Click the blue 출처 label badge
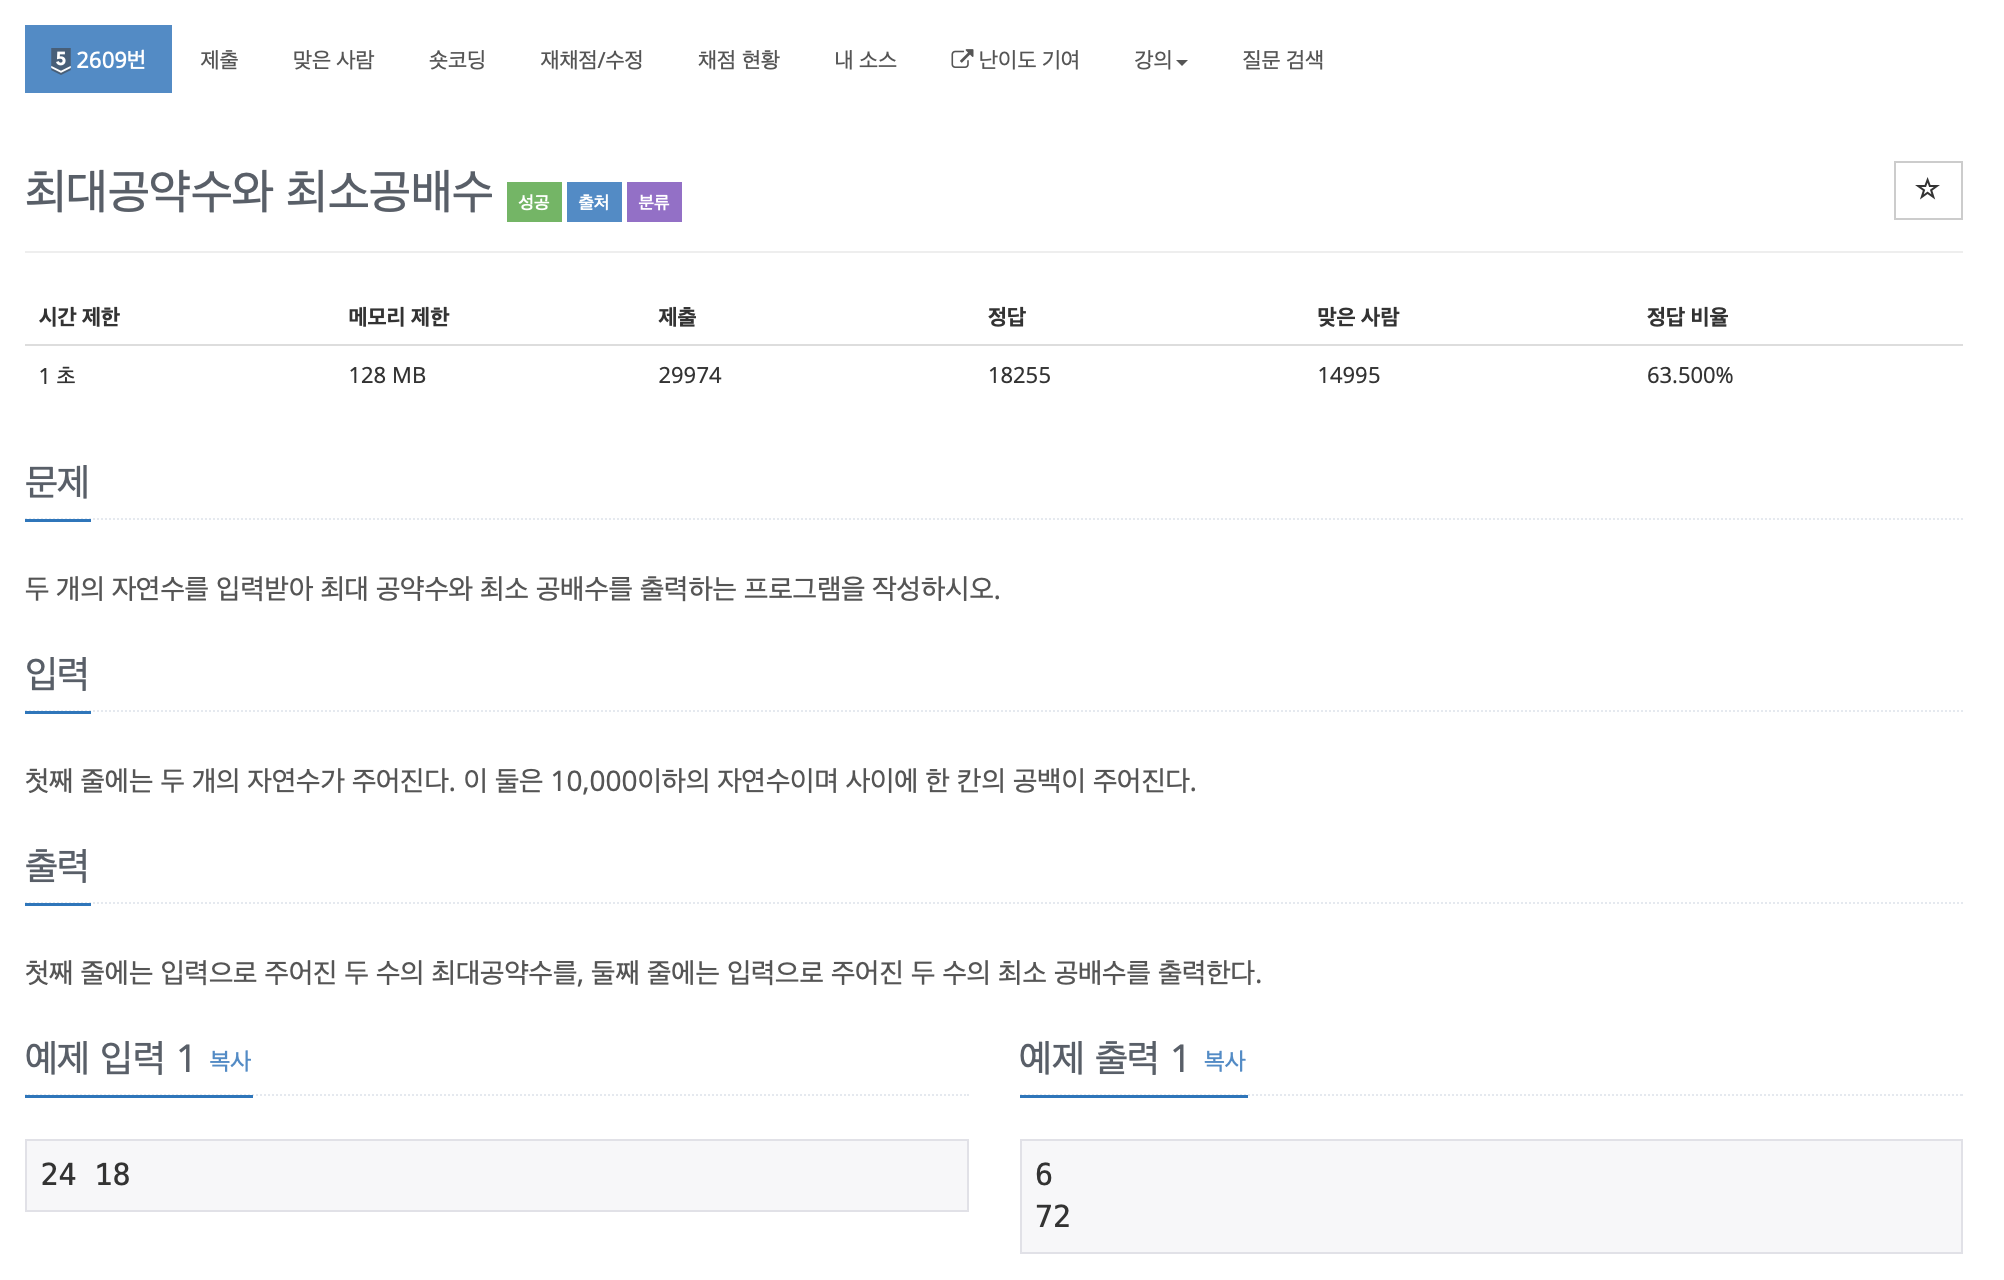 [x=593, y=202]
